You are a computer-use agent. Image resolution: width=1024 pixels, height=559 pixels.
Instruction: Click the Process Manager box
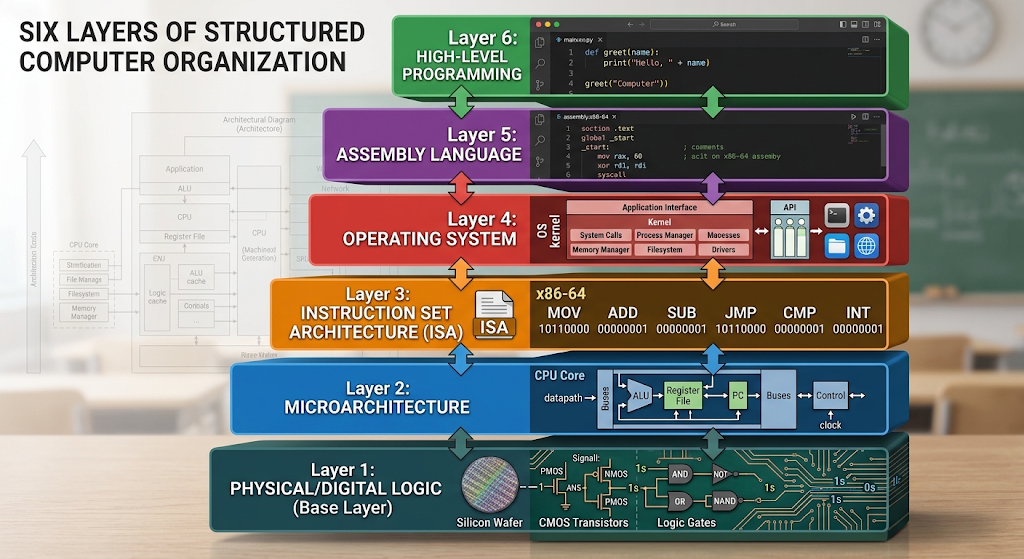click(x=665, y=235)
